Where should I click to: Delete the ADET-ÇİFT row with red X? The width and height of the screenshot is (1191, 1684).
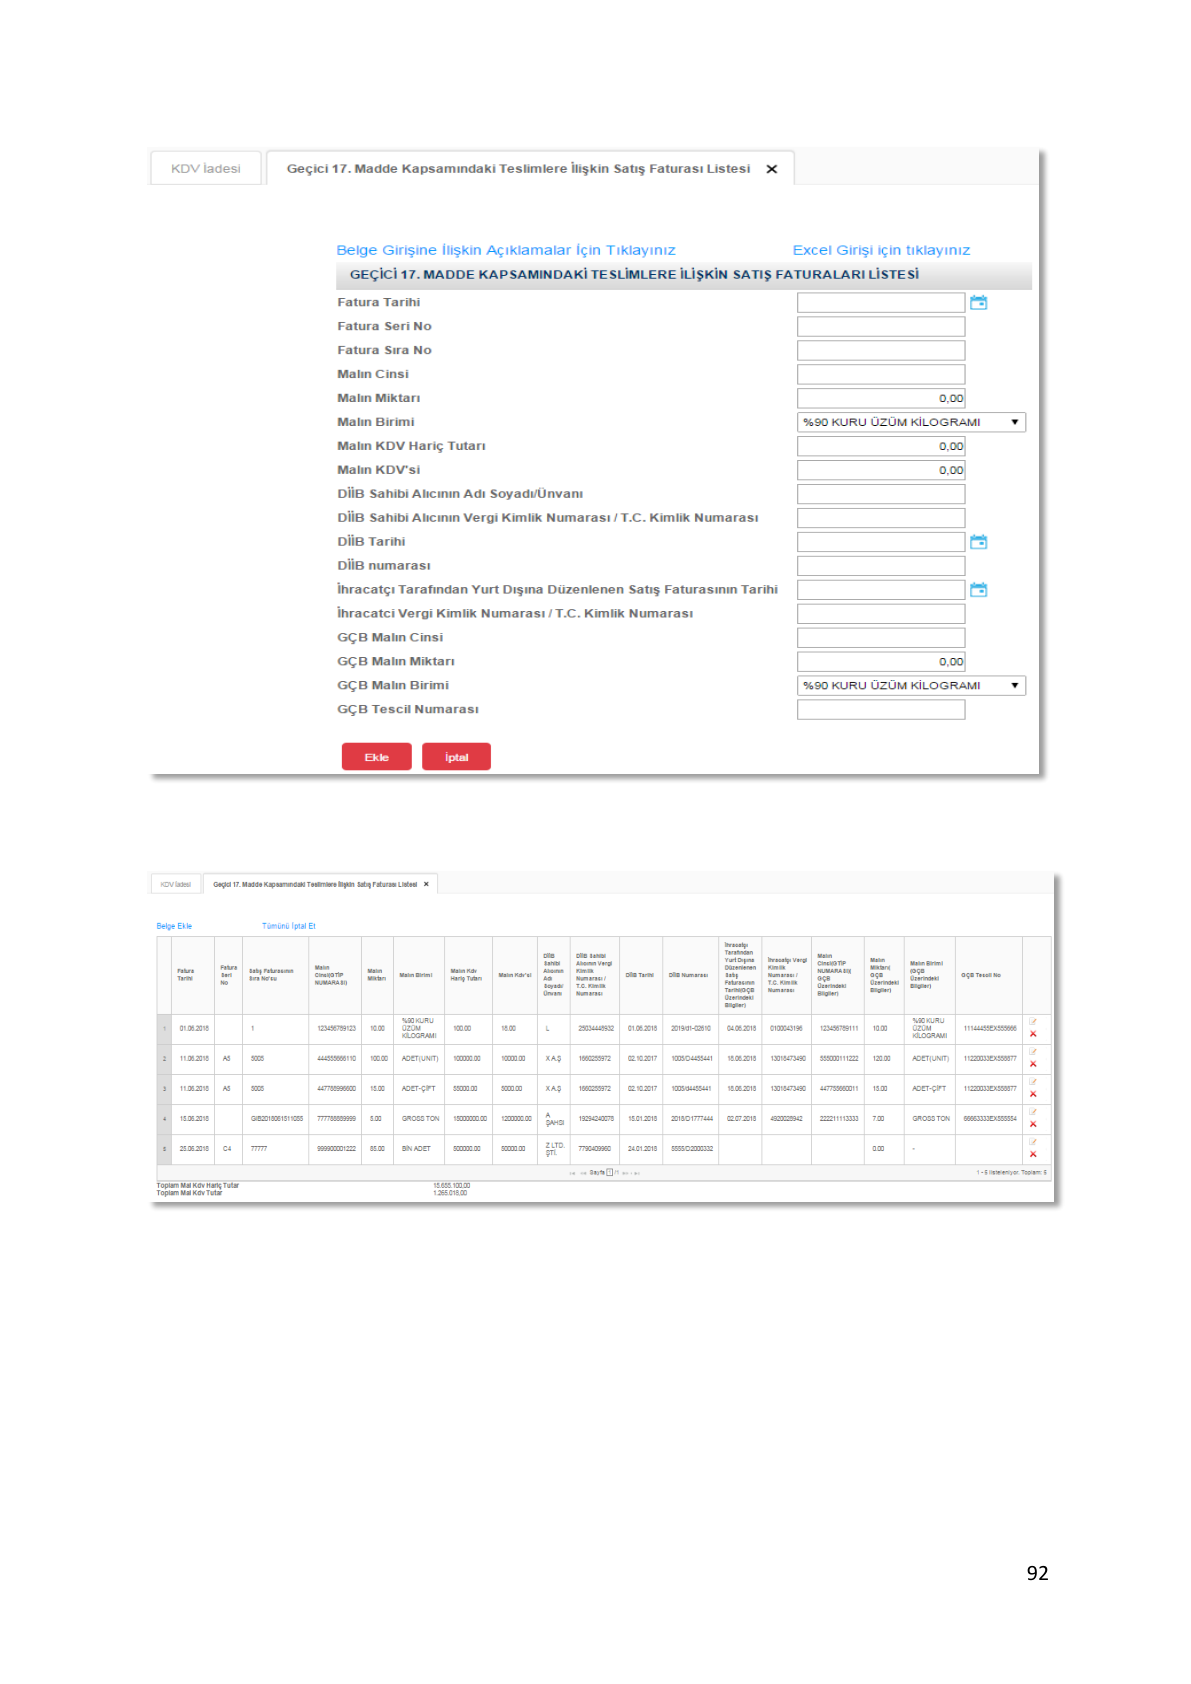click(1033, 1094)
